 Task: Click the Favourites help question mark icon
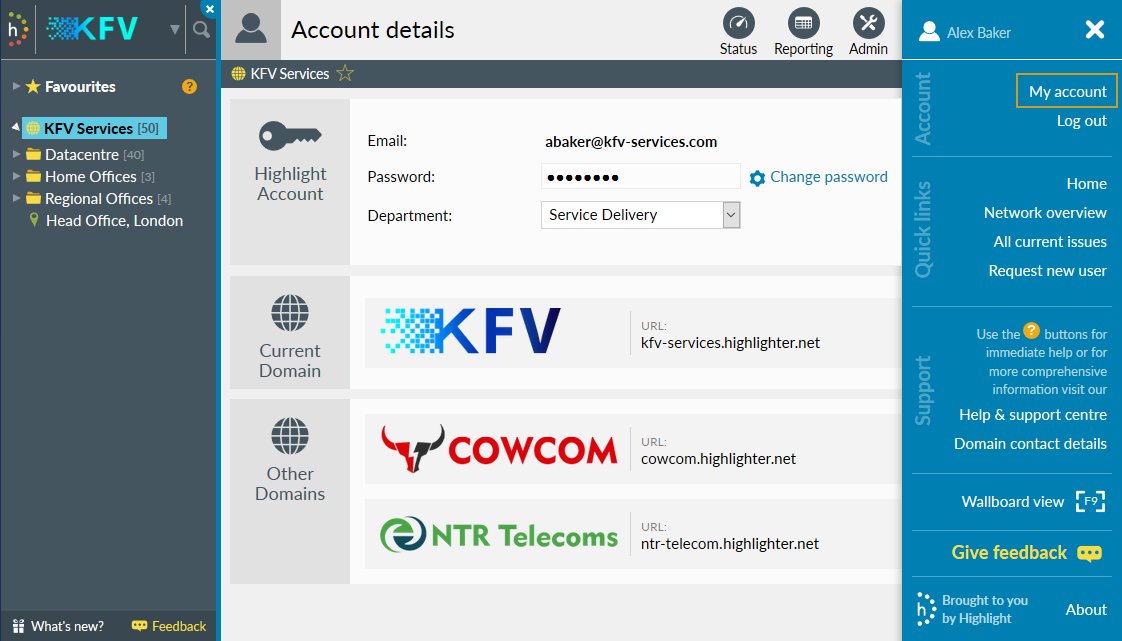click(189, 87)
